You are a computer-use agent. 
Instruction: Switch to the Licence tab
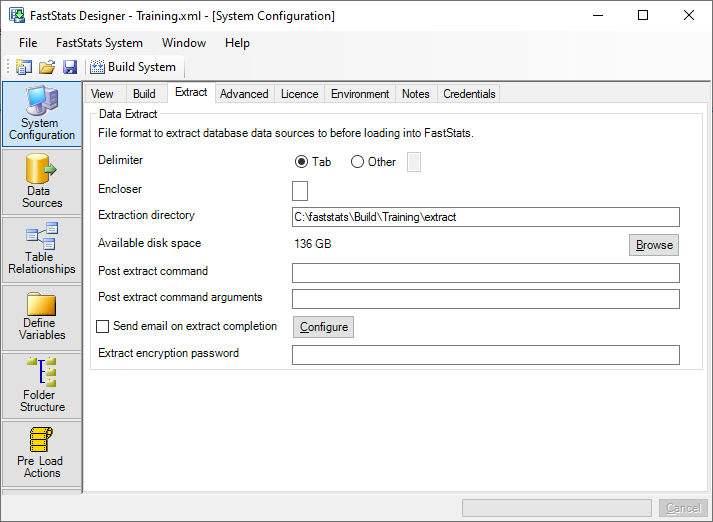point(299,94)
